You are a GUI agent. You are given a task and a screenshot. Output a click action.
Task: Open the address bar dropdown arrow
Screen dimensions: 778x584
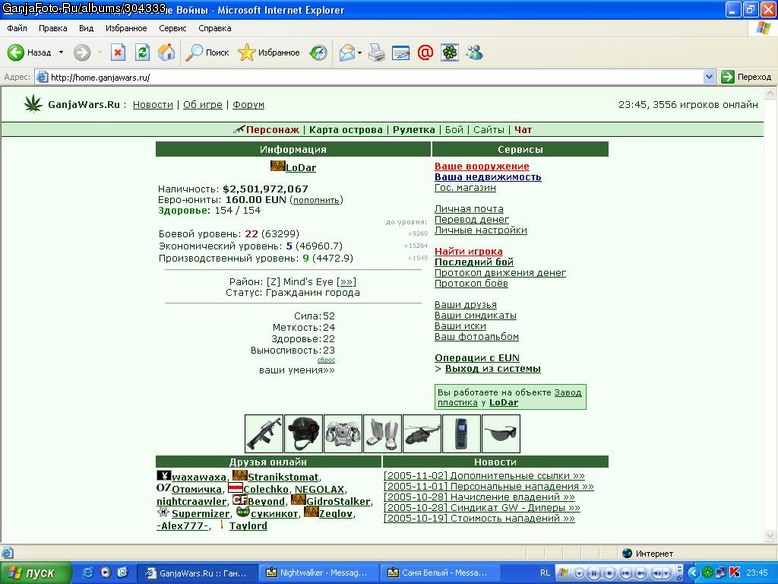pyautogui.click(x=709, y=77)
